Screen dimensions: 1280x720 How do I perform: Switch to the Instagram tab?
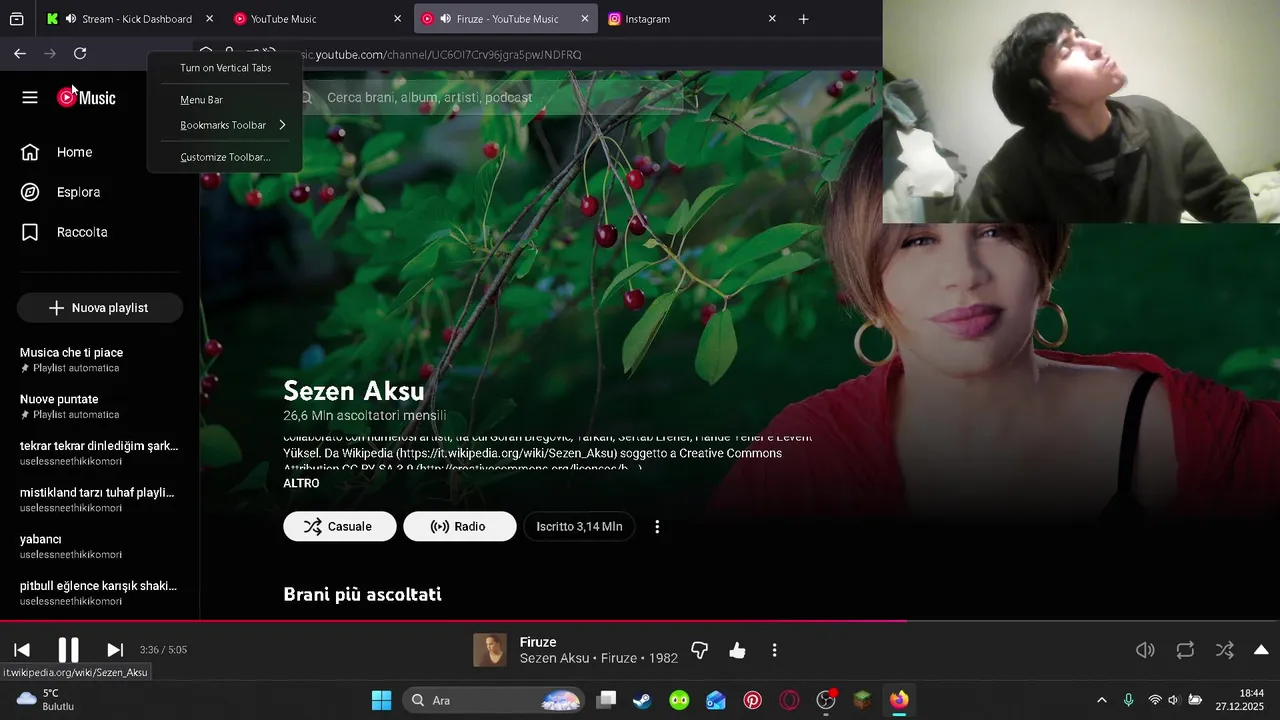pos(691,19)
